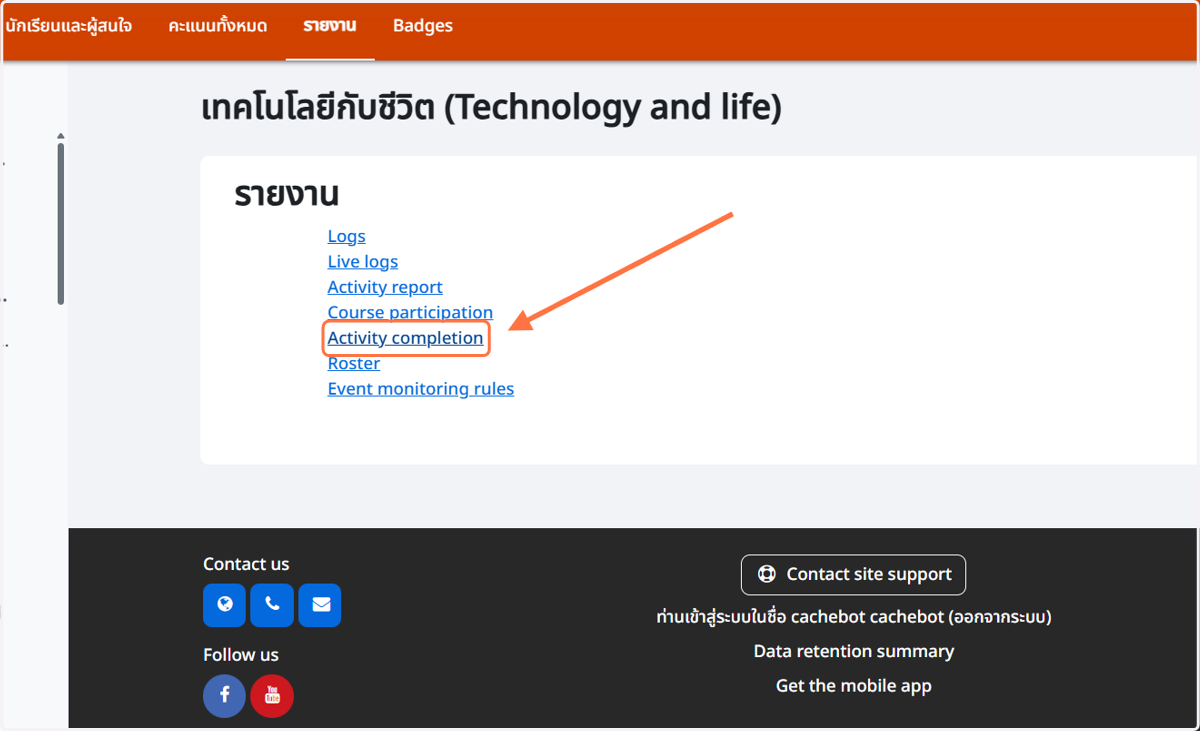This screenshot has height=731, width=1200.
Task: Open the Roster link
Action: click(354, 363)
